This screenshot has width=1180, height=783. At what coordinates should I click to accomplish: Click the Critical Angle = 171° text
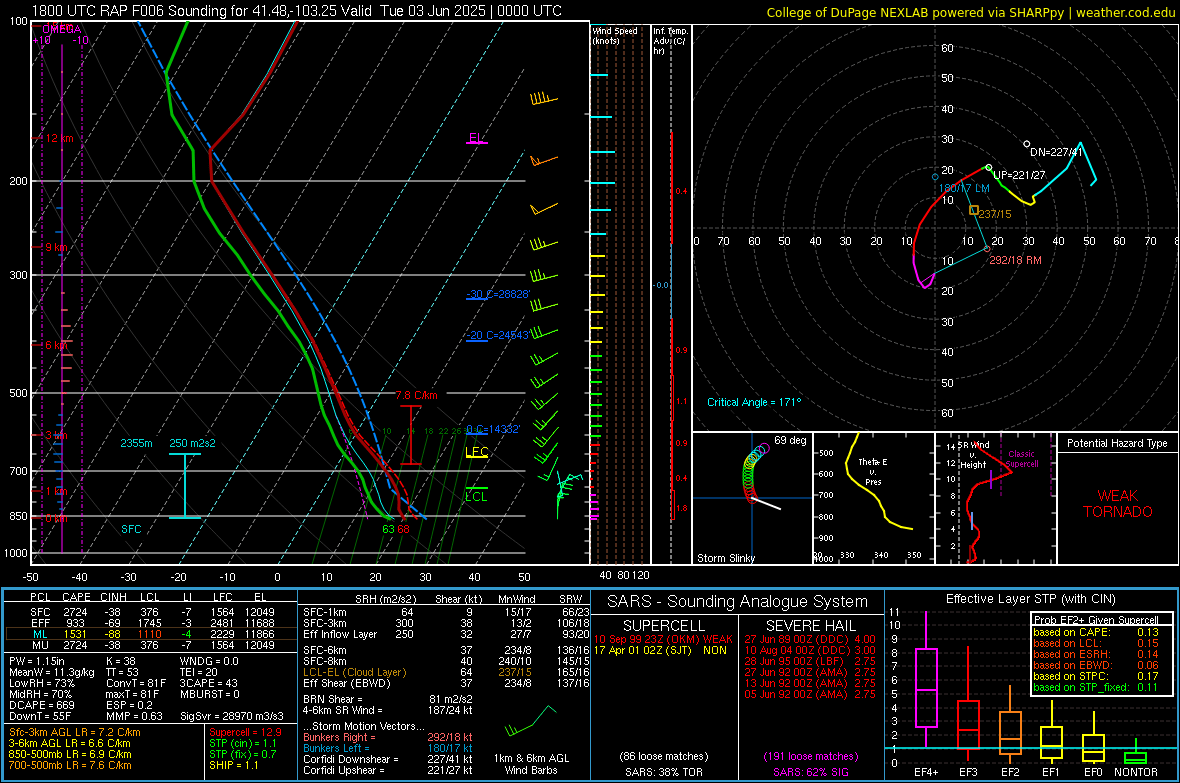tap(754, 402)
